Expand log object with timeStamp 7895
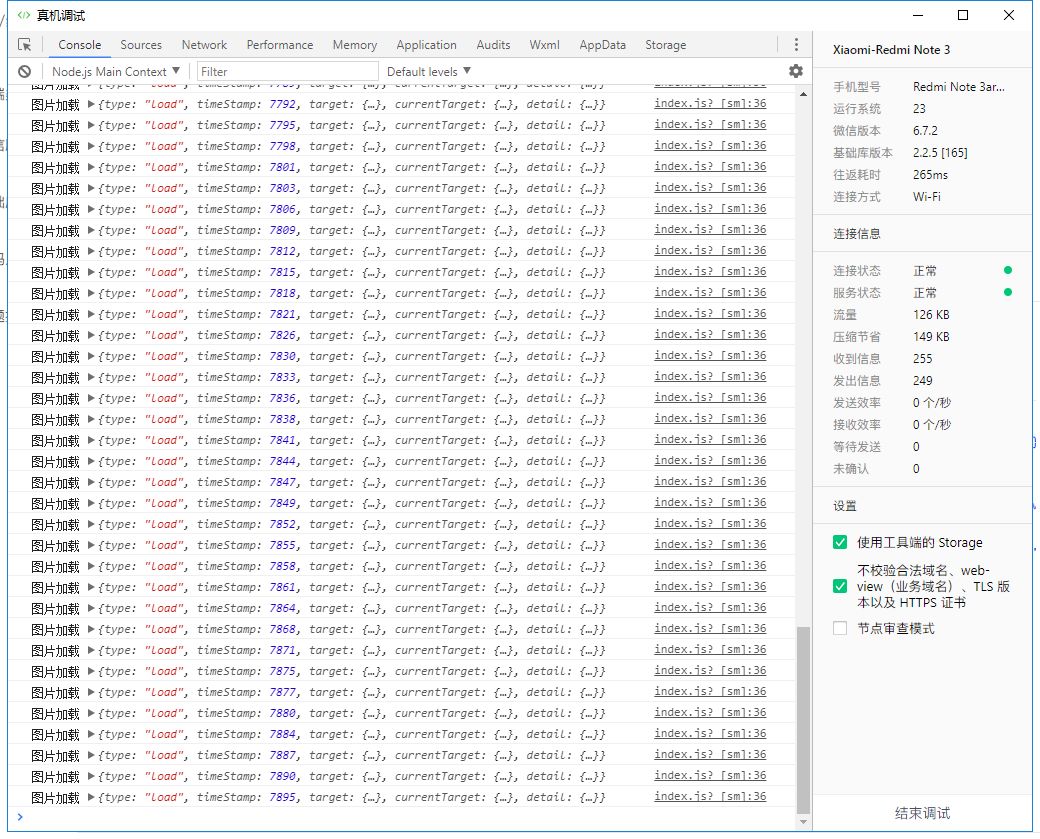This screenshot has height=839, width=1040. [x=91, y=797]
